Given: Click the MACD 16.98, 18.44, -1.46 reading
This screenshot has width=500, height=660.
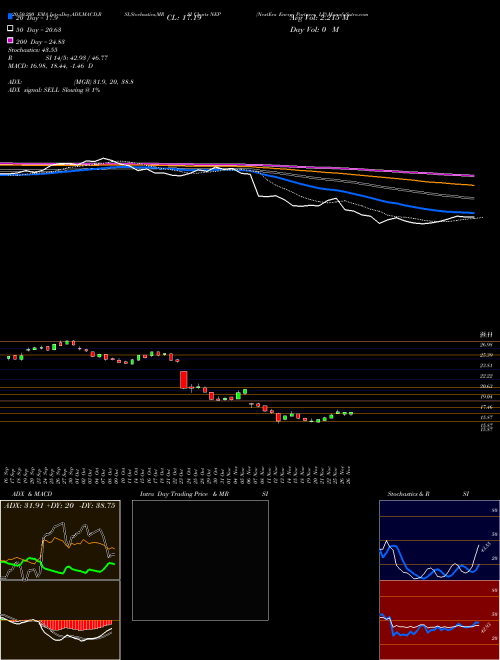Looking at the screenshot, I should pyautogui.click(x=51, y=66).
